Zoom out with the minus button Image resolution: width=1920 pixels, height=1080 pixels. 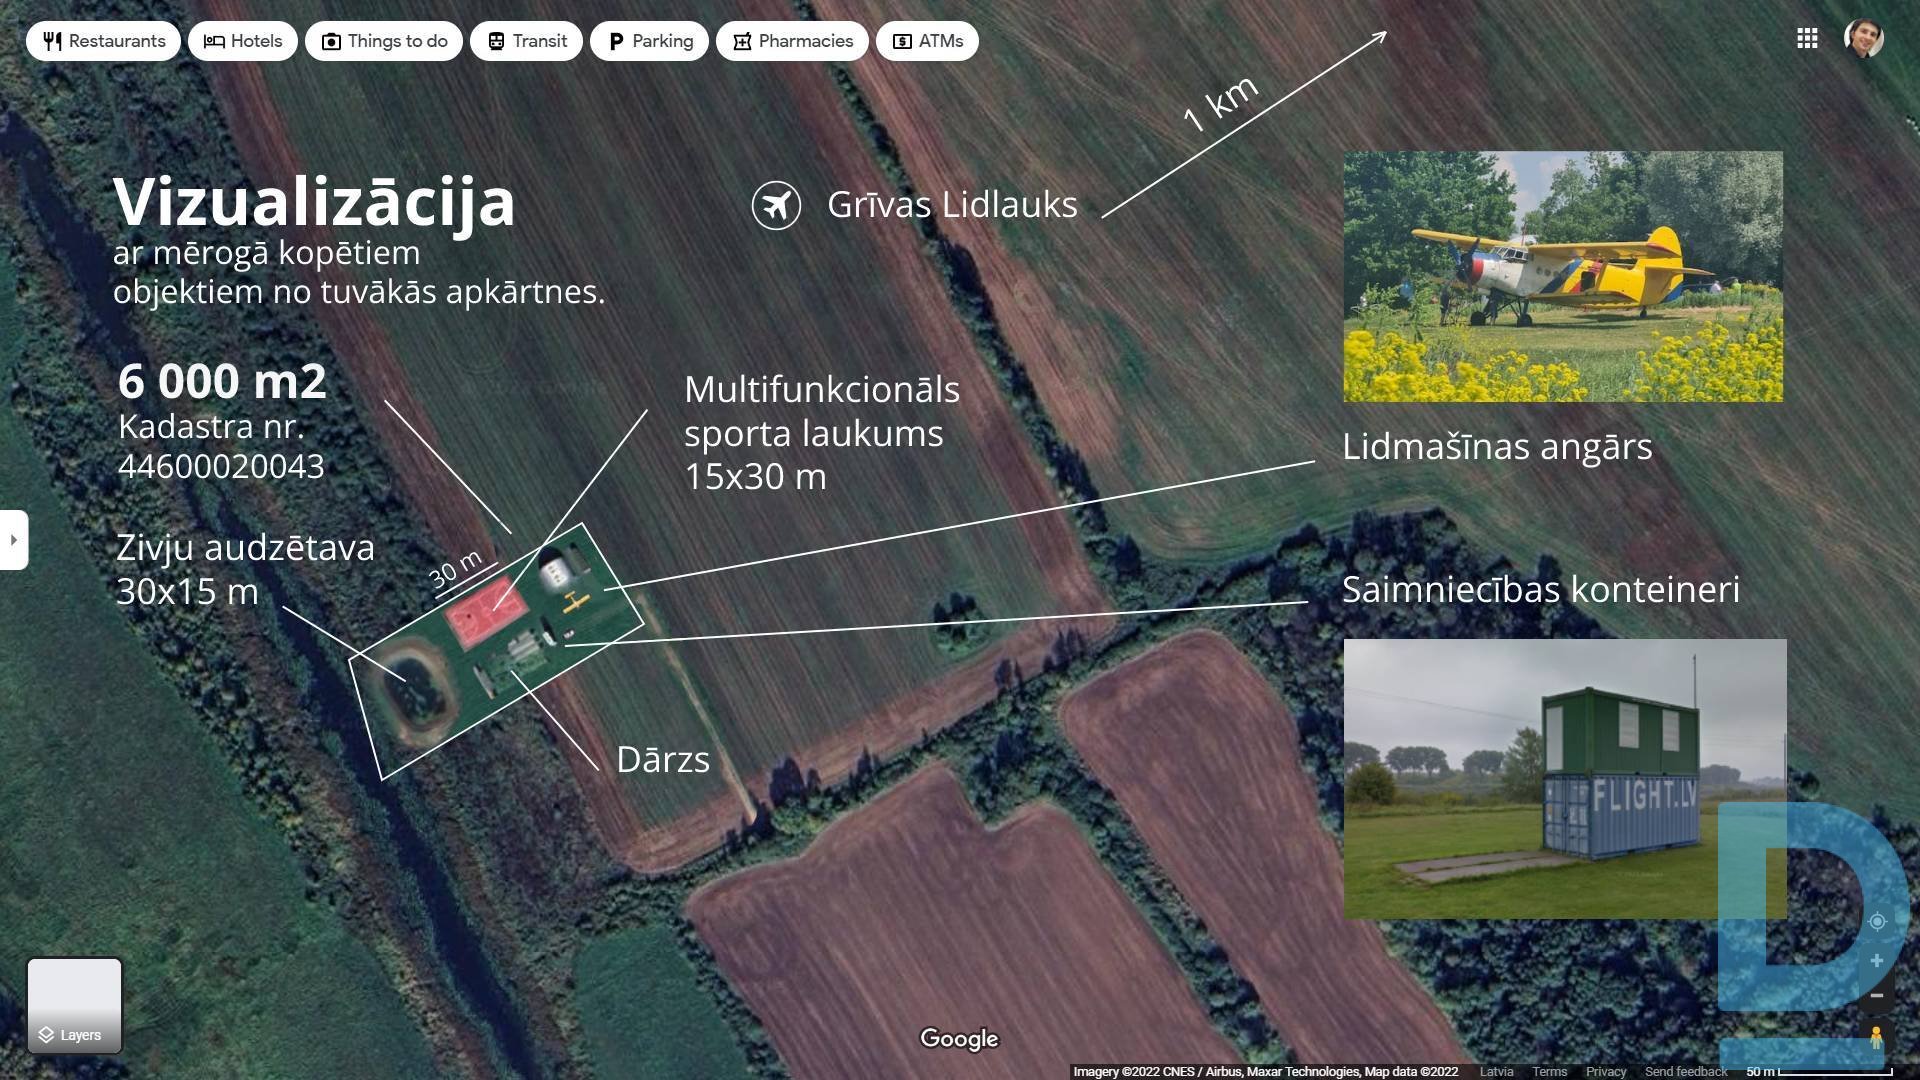pyautogui.click(x=1877, y=996)
